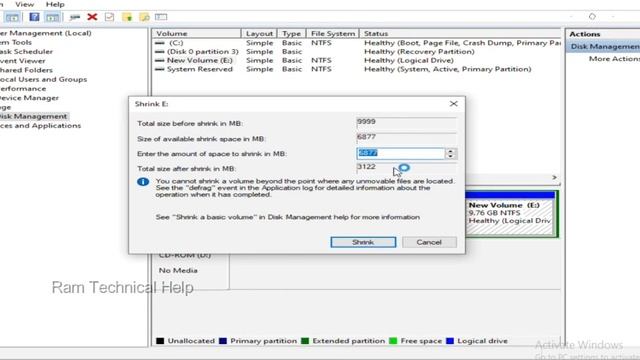Select the (Disk 0 partition 3) volume row

(357, 52)
